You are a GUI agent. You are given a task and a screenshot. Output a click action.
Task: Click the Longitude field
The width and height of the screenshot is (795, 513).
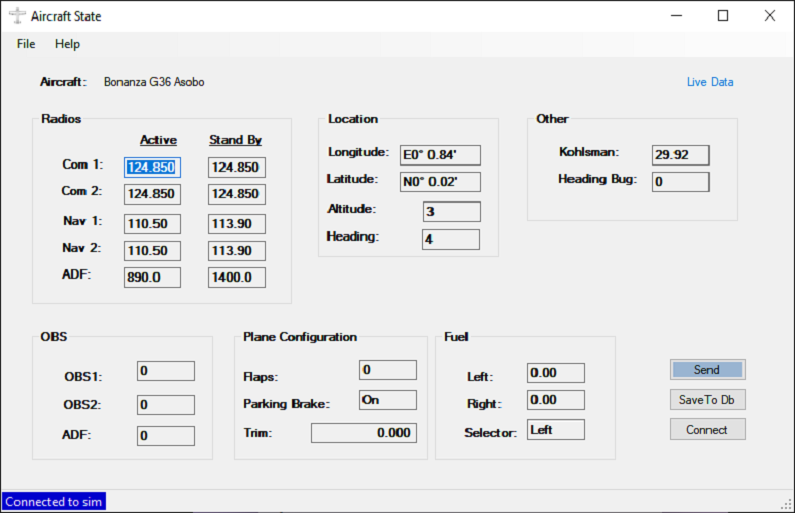click(440, 155)
